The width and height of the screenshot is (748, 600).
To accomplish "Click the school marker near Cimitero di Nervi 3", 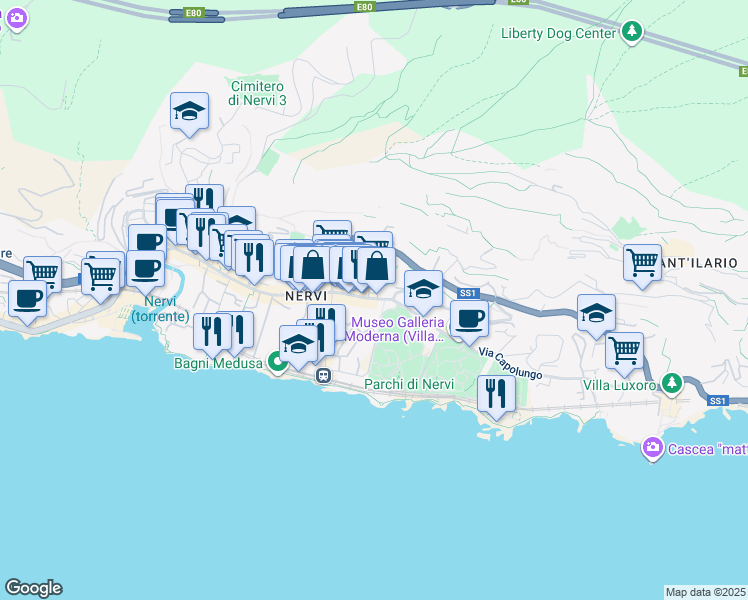I will tap(188, 112).
